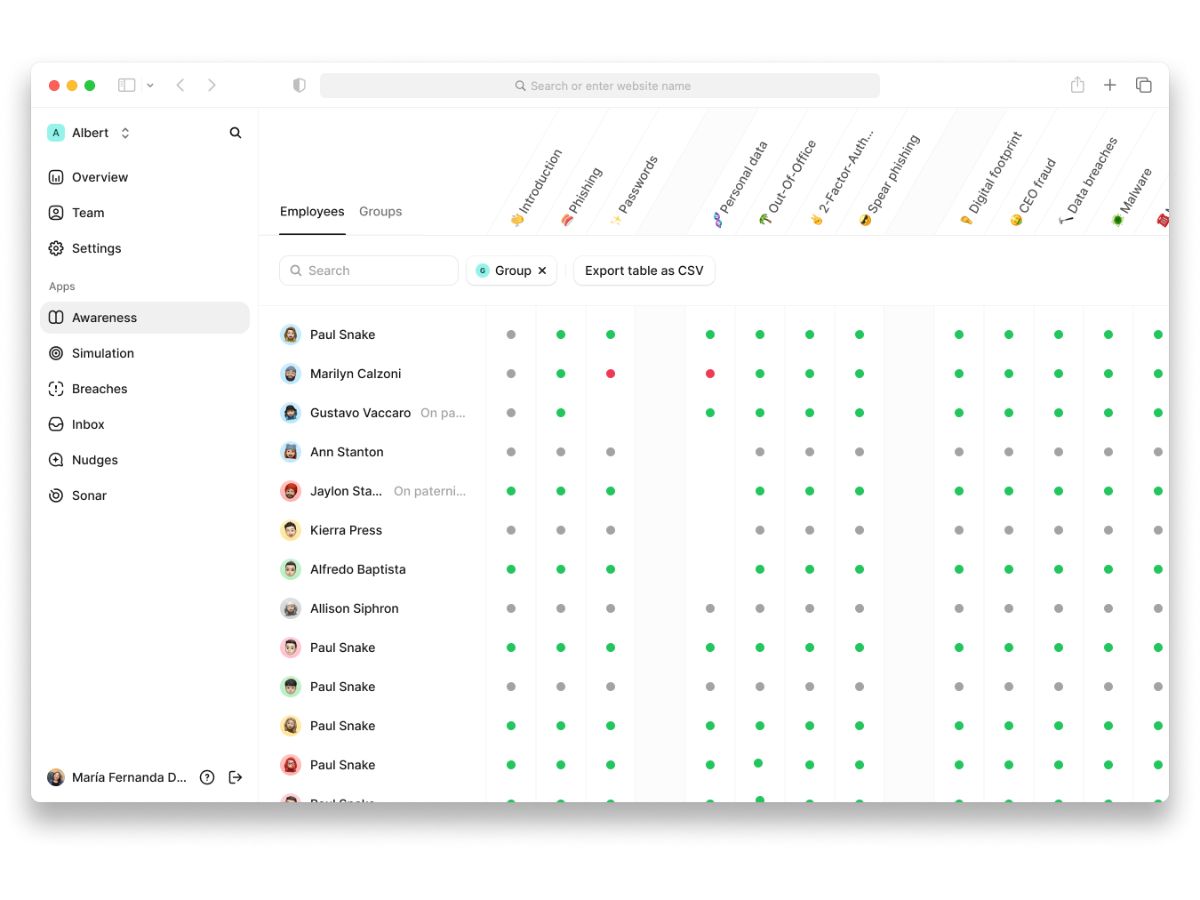Open the browser sidebar toggle dropdown arrow
This screenshot has height=900, width=1200.
pos(150,86)
